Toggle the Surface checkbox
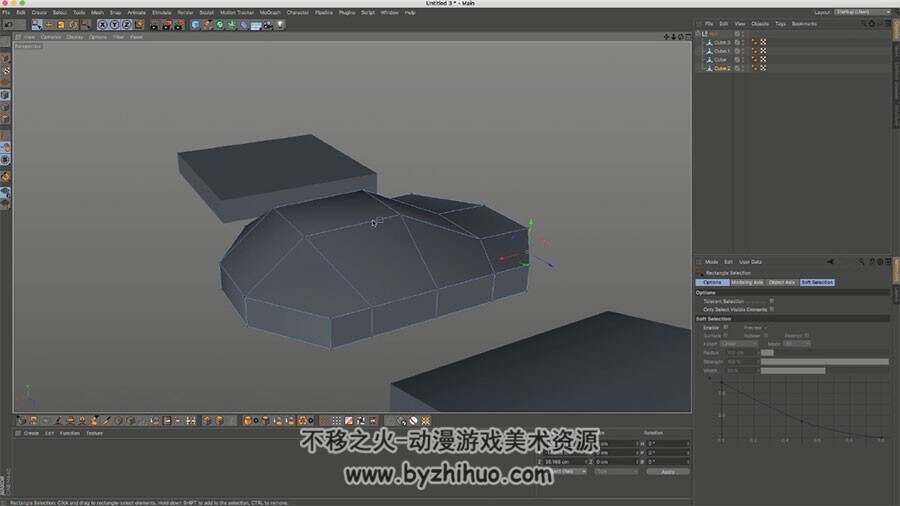Viewport: 900px width, 506px height. [726, 335]
